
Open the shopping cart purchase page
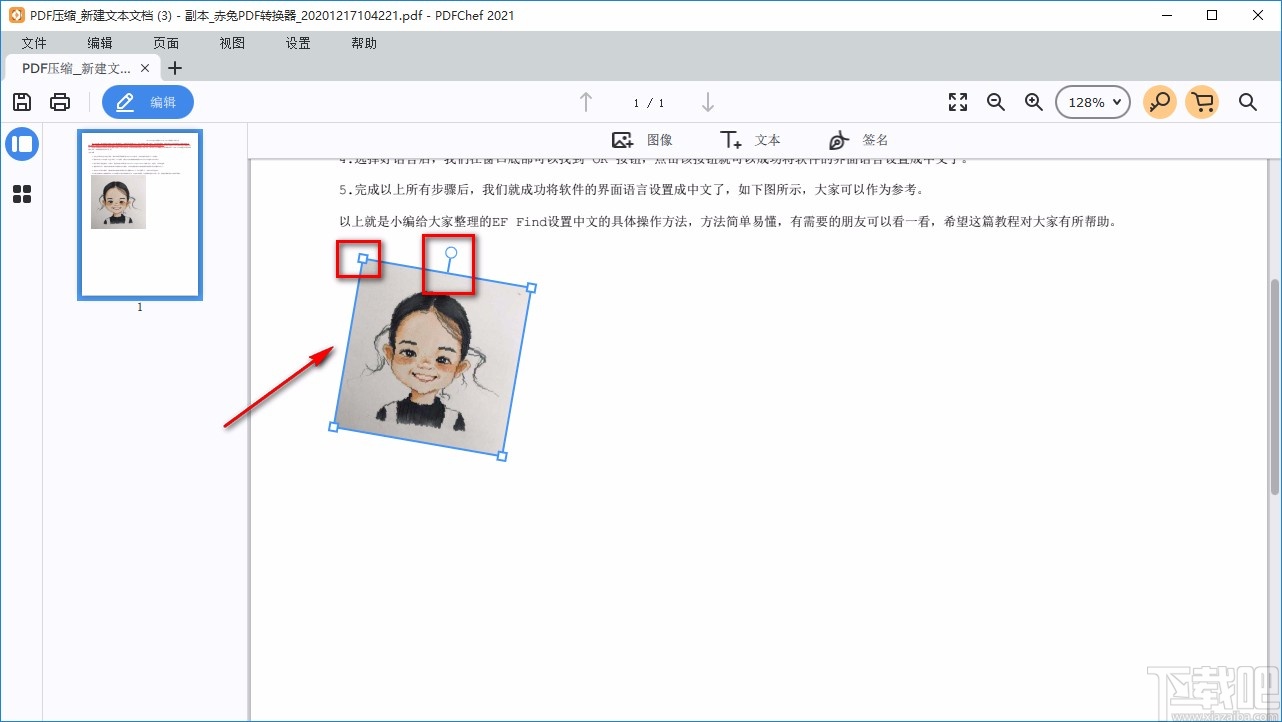click(x=1202, y=101)
